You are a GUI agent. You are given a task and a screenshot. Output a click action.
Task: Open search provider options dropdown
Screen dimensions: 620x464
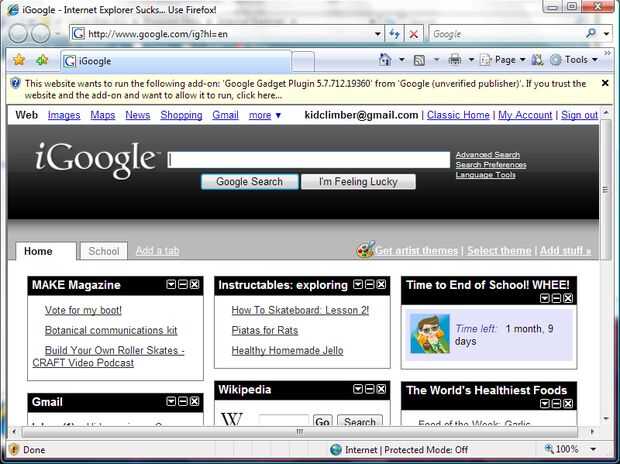(607, 34)
